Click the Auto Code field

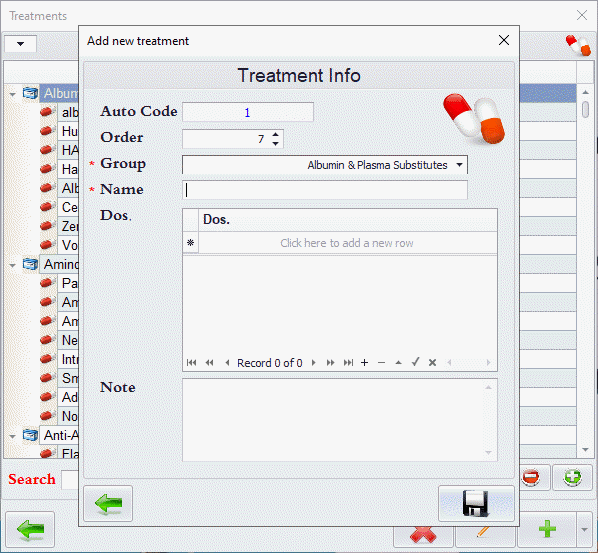[248, 112]
